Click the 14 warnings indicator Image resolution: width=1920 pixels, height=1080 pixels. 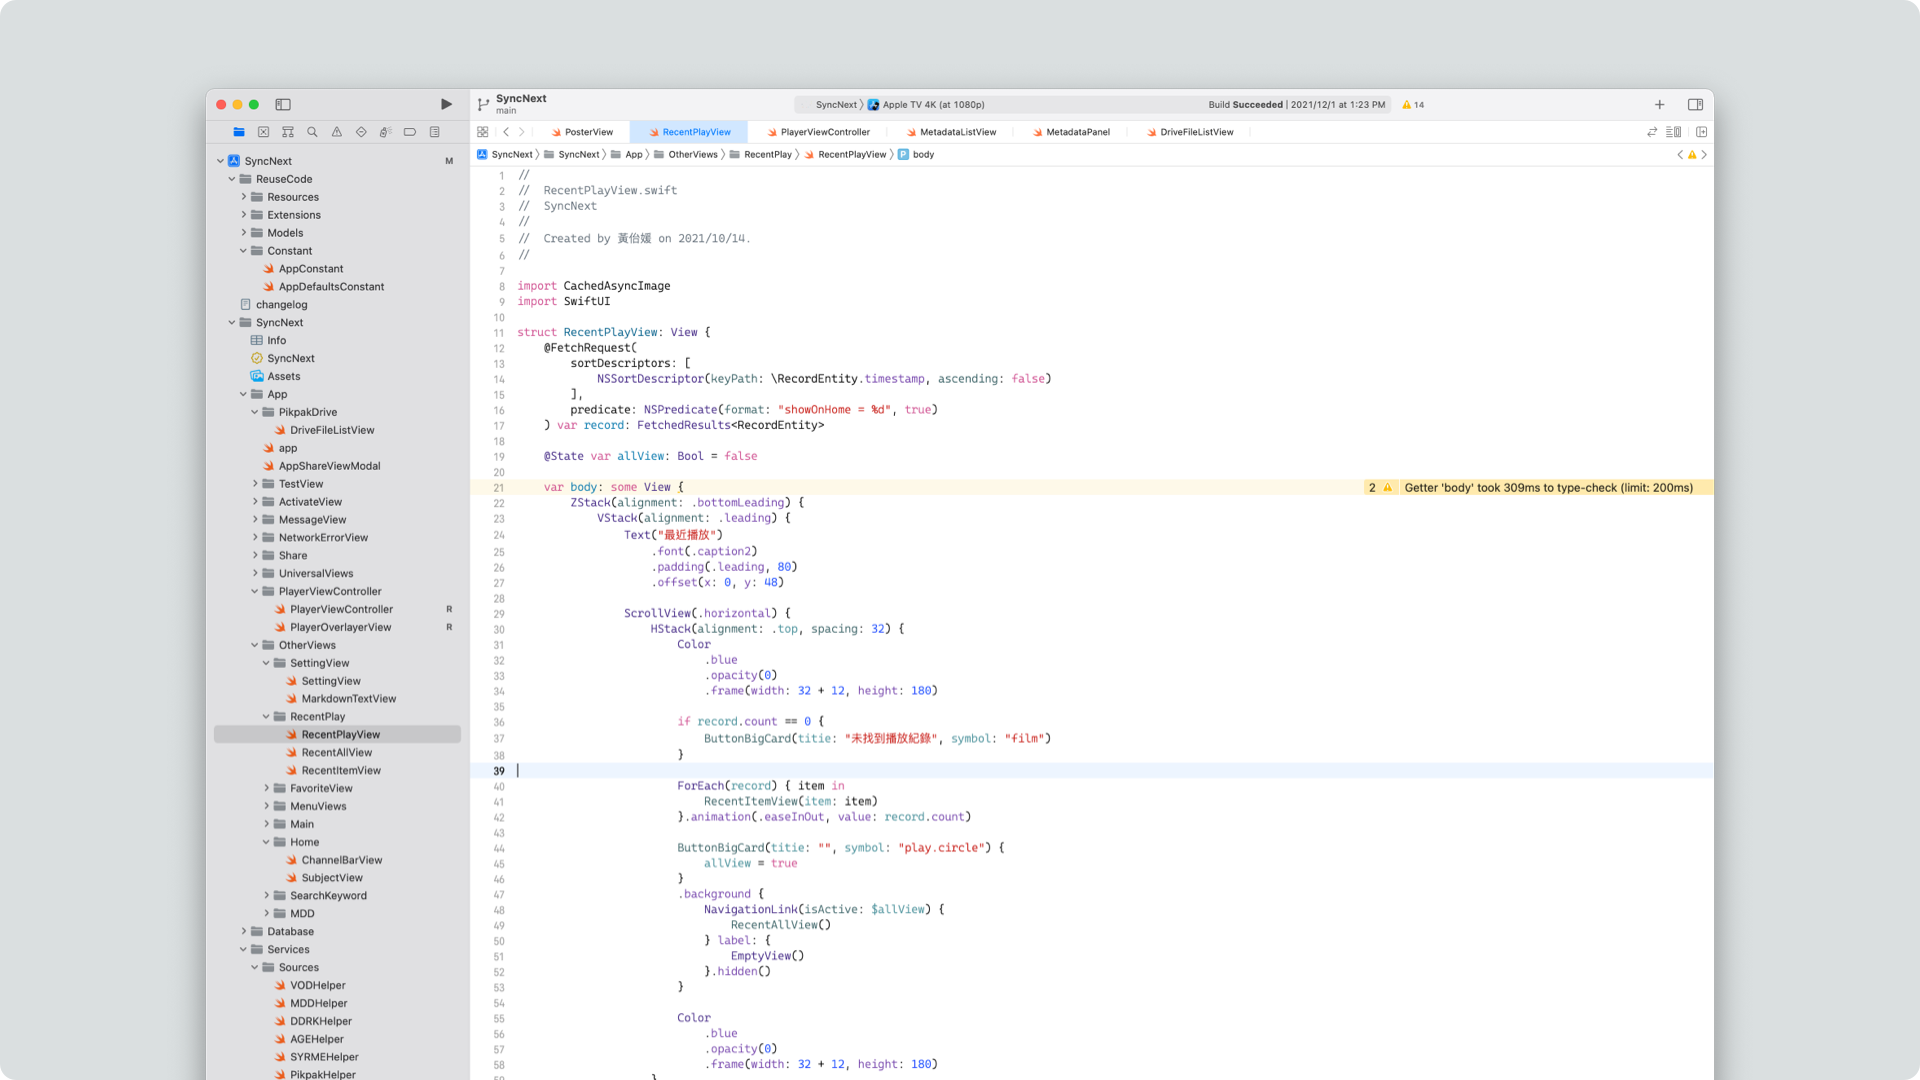point(1413,104)
